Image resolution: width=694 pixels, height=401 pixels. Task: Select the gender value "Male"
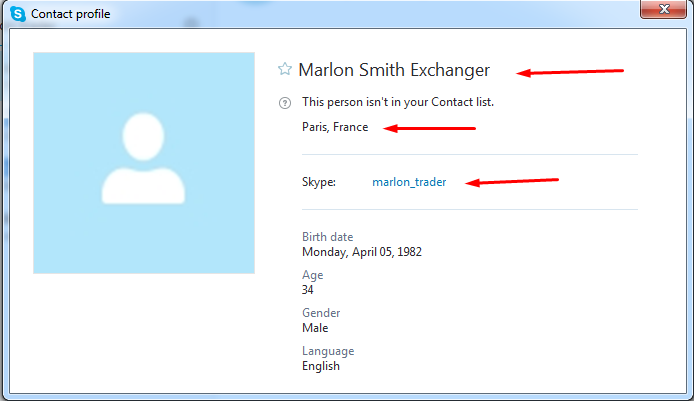[x=315, y=328]
